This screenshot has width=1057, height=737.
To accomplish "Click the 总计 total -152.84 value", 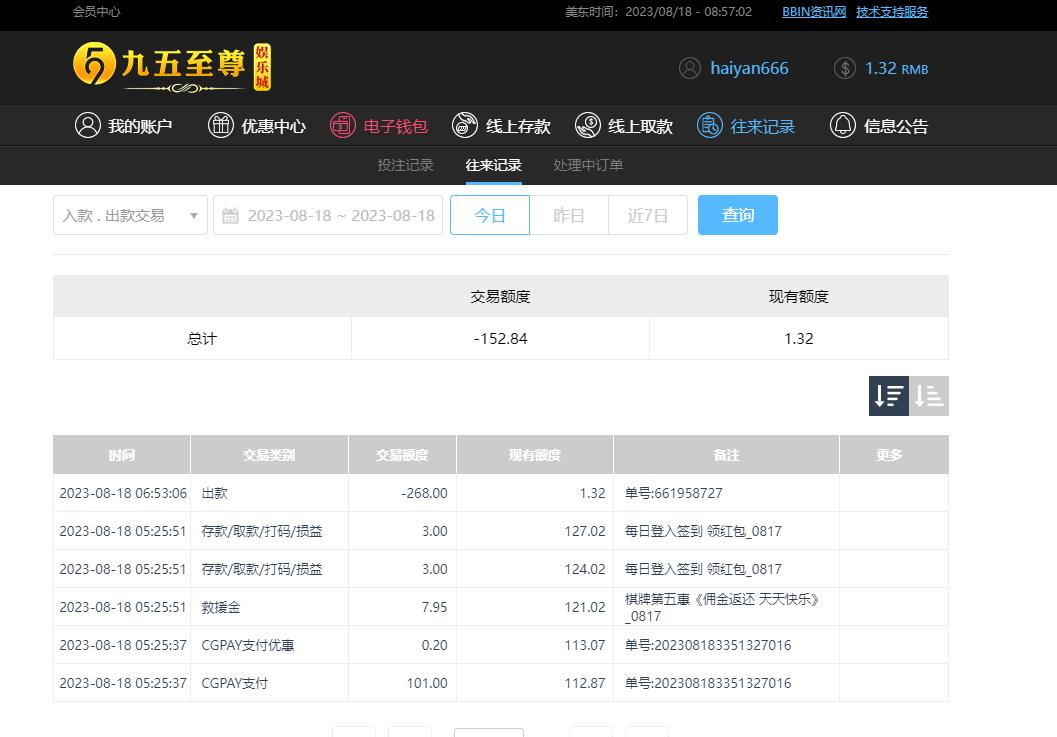I will pos(500,338).
